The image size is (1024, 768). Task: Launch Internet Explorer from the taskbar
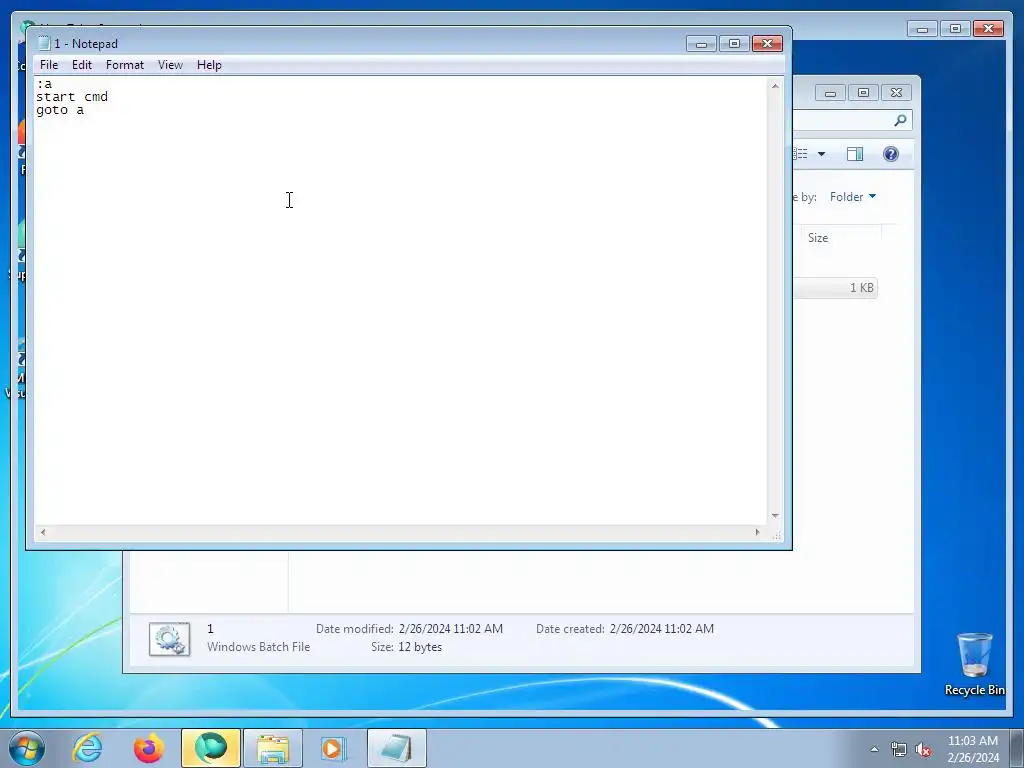click(88, 748)
